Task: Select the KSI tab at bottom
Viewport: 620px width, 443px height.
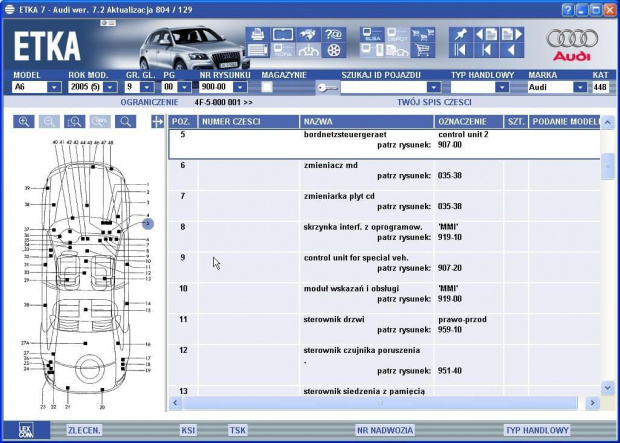Action: pos(187,430)
